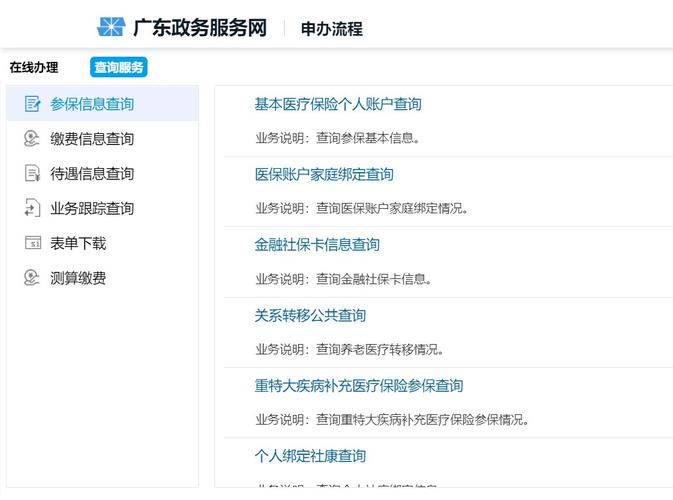This screenshot has width=673, height=500.
Task: Click the 参保信息查询 sidebar icon
Action: [33, 104]
